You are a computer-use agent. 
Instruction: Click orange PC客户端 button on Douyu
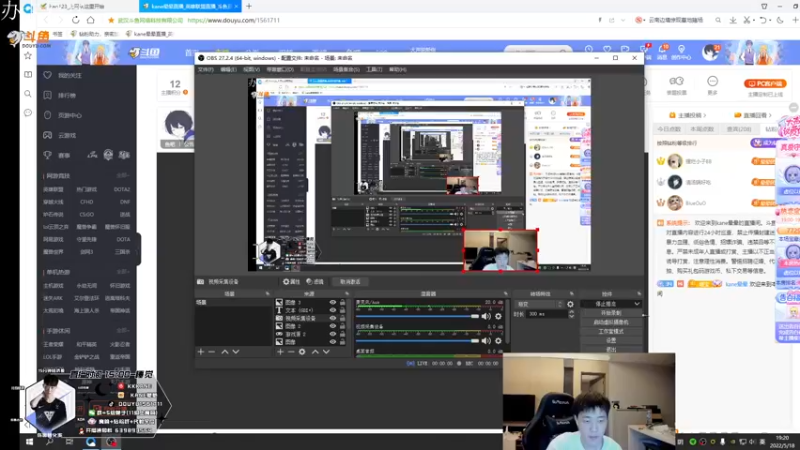click(x=765, y=83)
